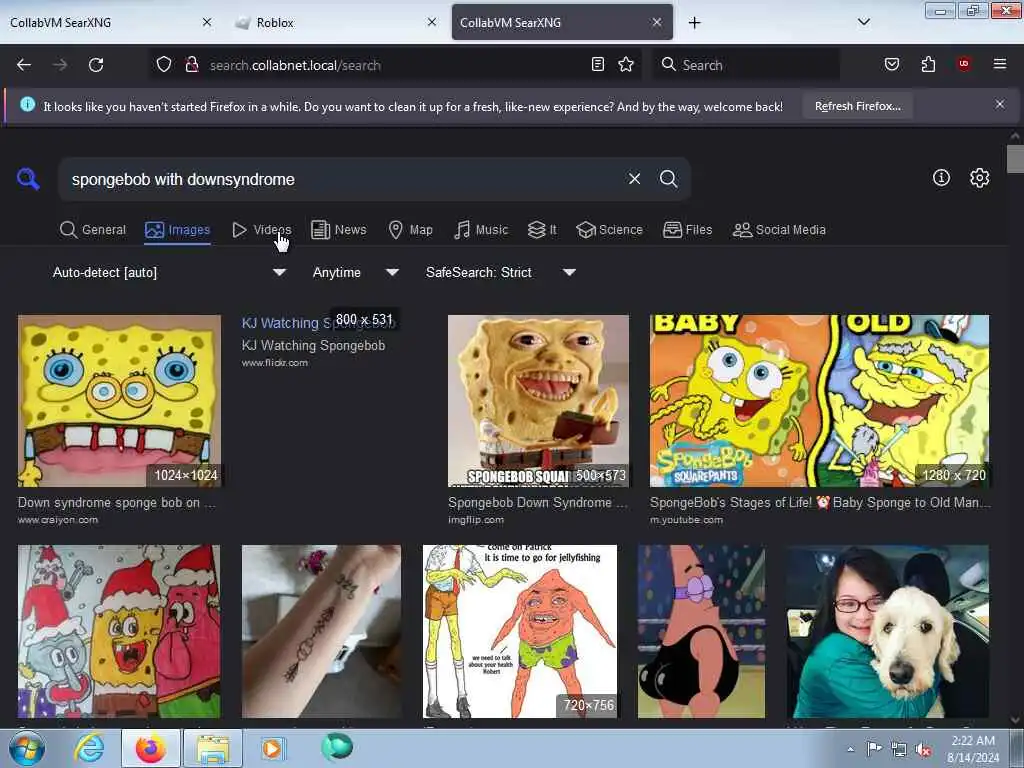
Task: Open the jellyfishing Patrick 720×756 thumbnail
Action: (x=520, y=632)
